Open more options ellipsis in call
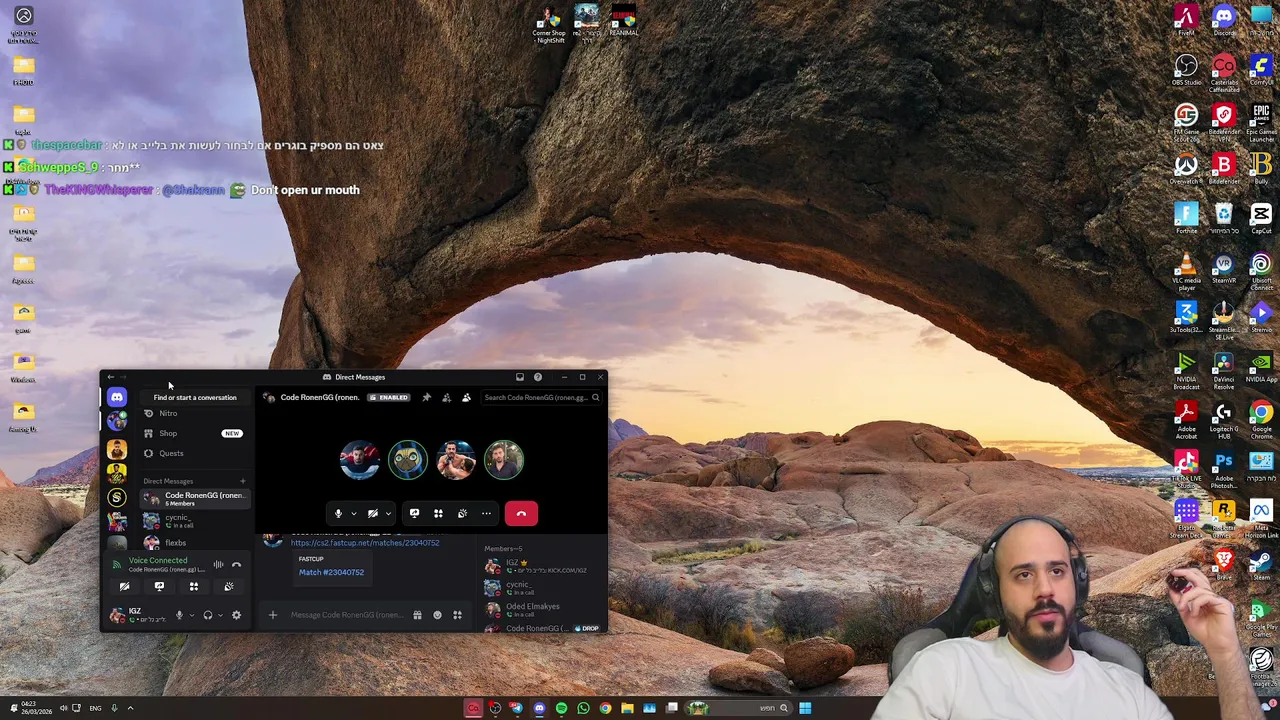 486,513
